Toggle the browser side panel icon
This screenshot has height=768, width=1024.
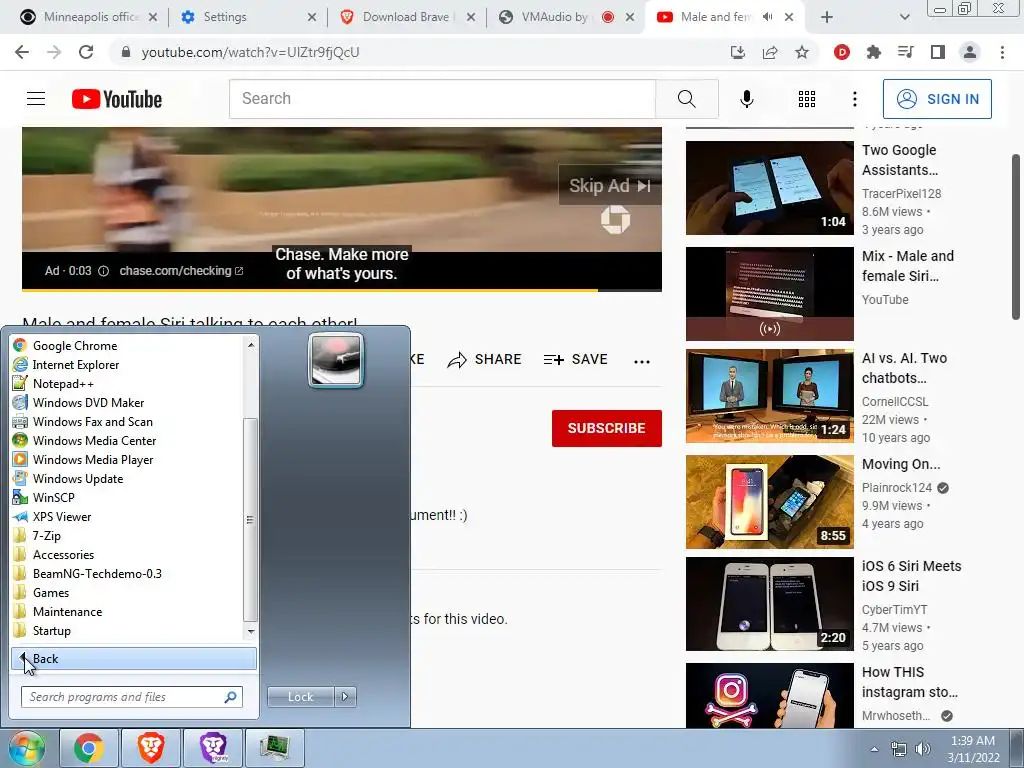tap(937, 52)
